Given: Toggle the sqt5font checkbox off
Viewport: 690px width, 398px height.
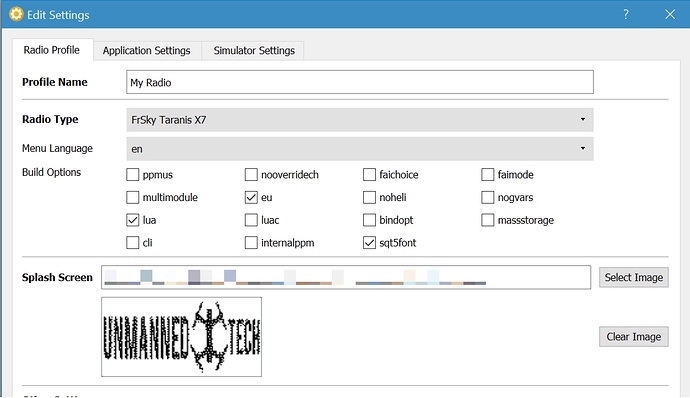Looking at the screenshot, I should [x=369, y=243].
